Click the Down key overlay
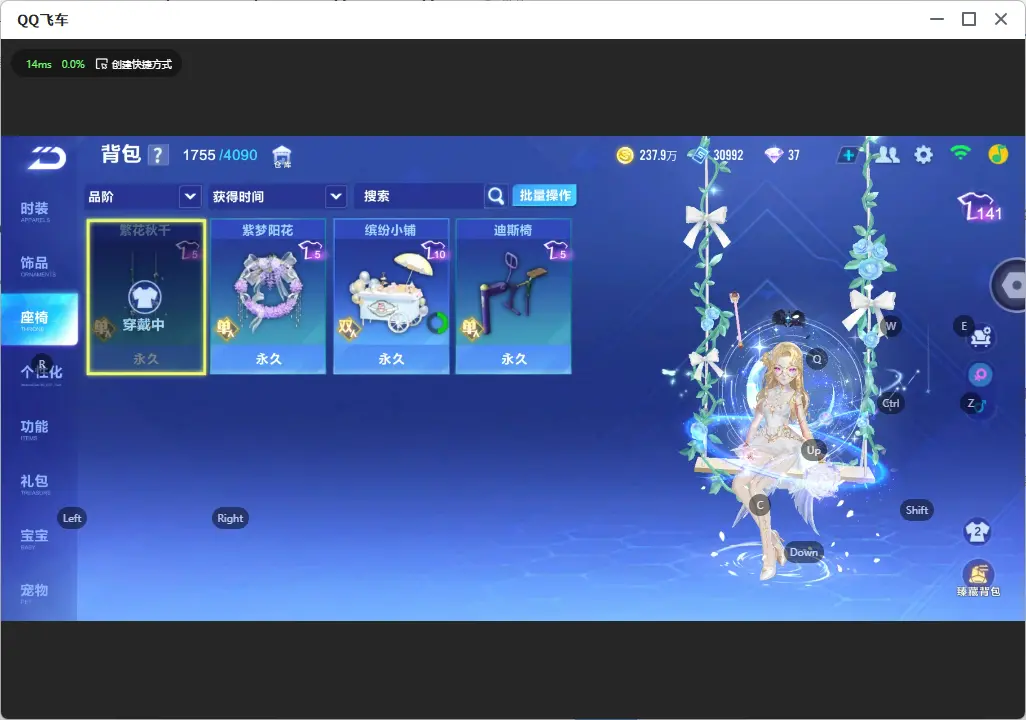The width and height of the screenshot is (1026, 720). click(x=803, y=552)
